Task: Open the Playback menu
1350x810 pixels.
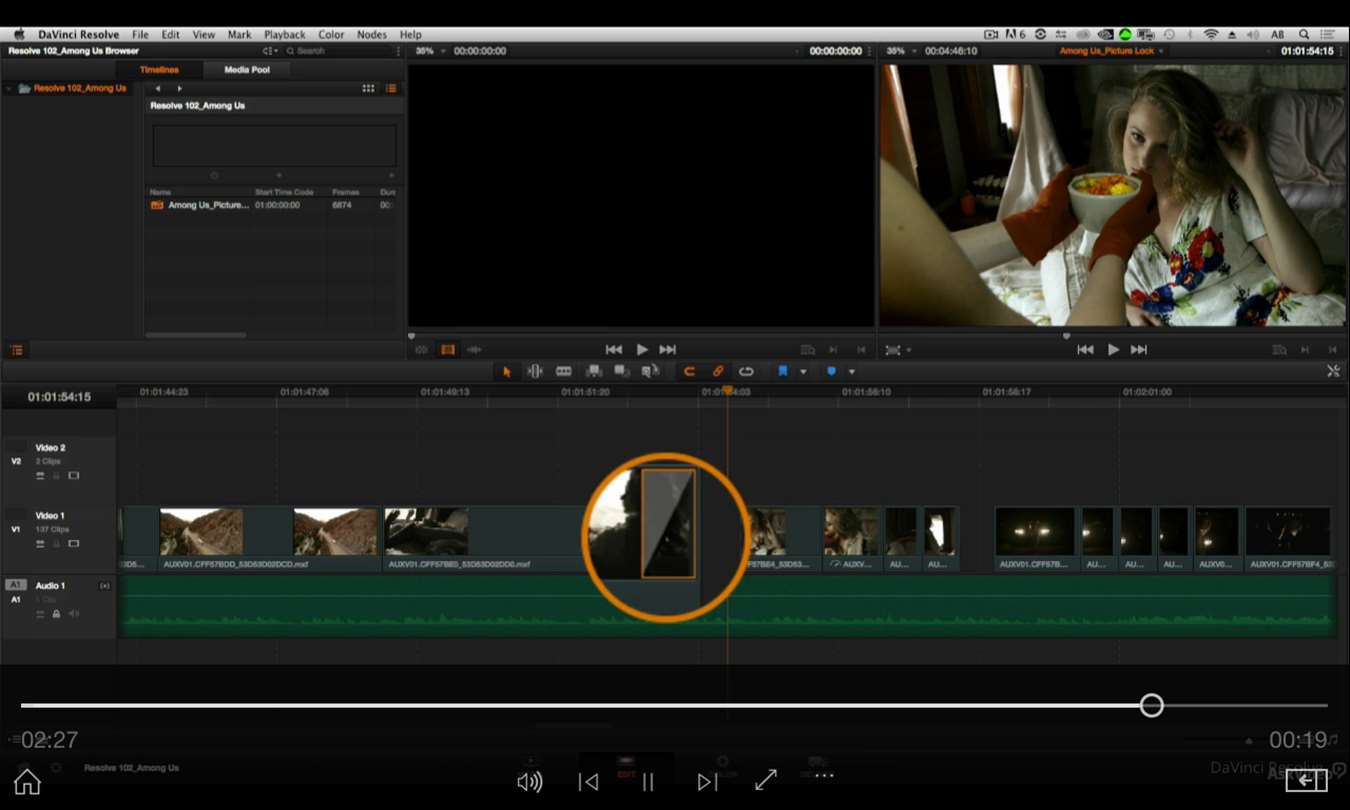Action: click(285, 34)
